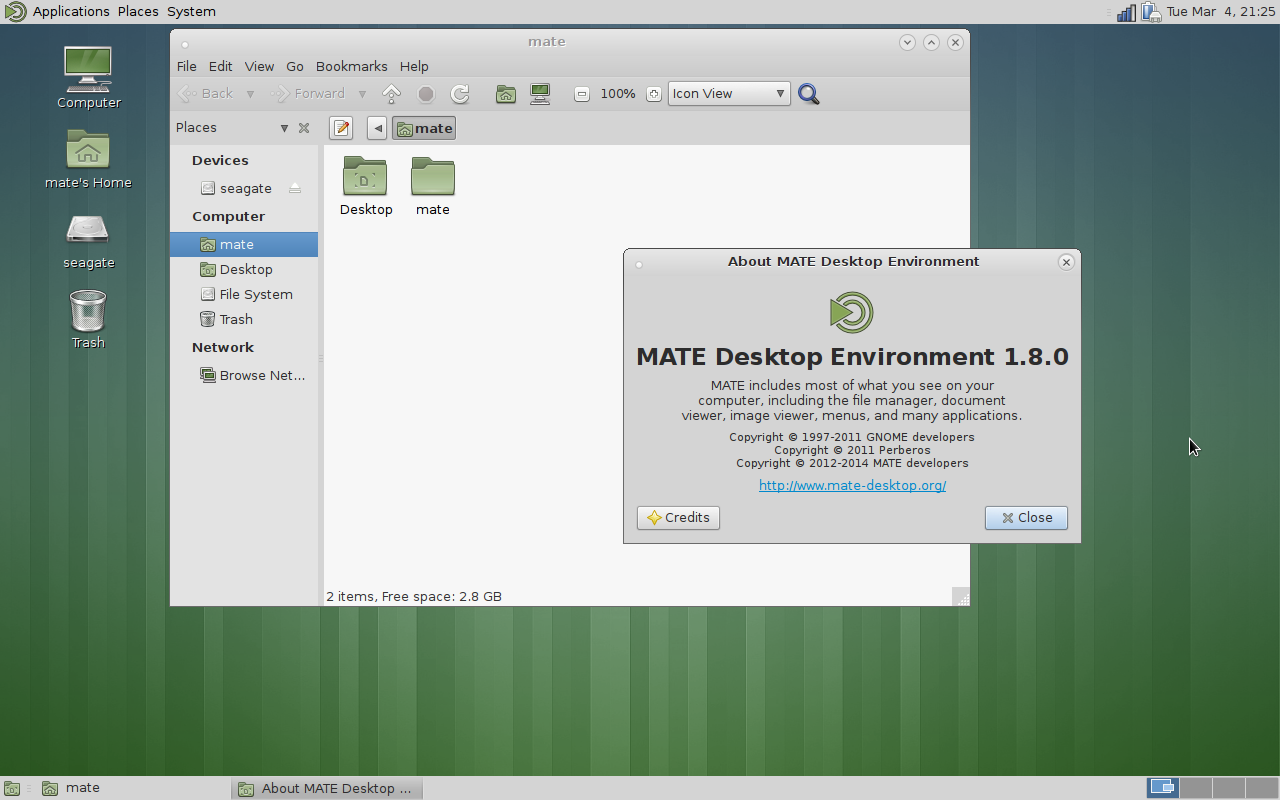The height and width of the screenshot is (800, 1280).
Task: Increase zoom with the zoom-in control
Action: pos(654,93)
